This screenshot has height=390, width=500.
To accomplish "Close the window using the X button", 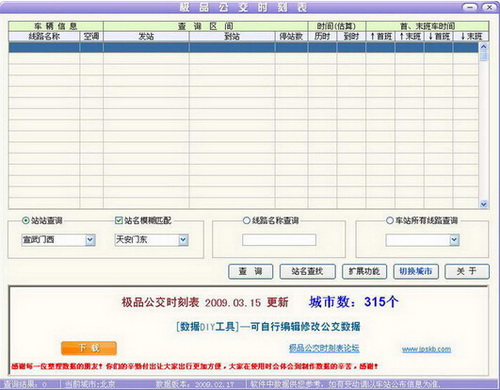I will pos(489,7).
